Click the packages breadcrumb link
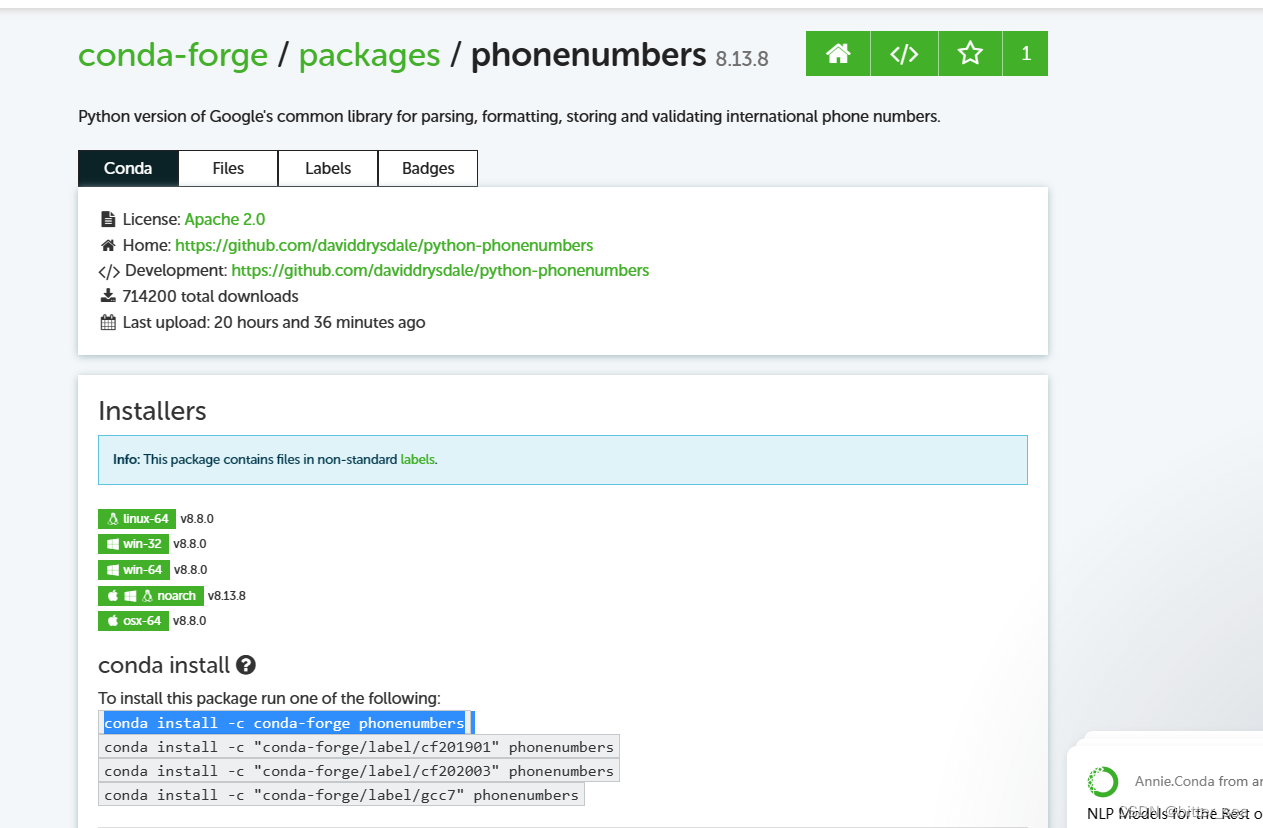 (x=369, y=55)
